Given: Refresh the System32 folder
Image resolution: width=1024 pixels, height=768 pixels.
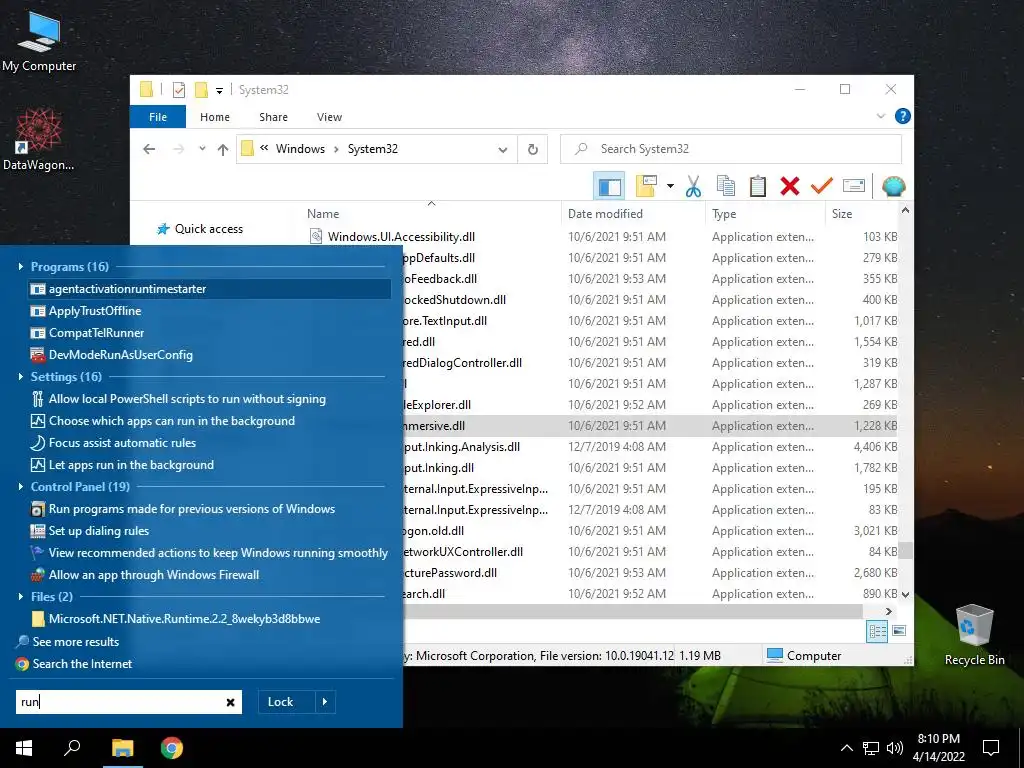Looking at the screenshot, I should tap(533, 149).
